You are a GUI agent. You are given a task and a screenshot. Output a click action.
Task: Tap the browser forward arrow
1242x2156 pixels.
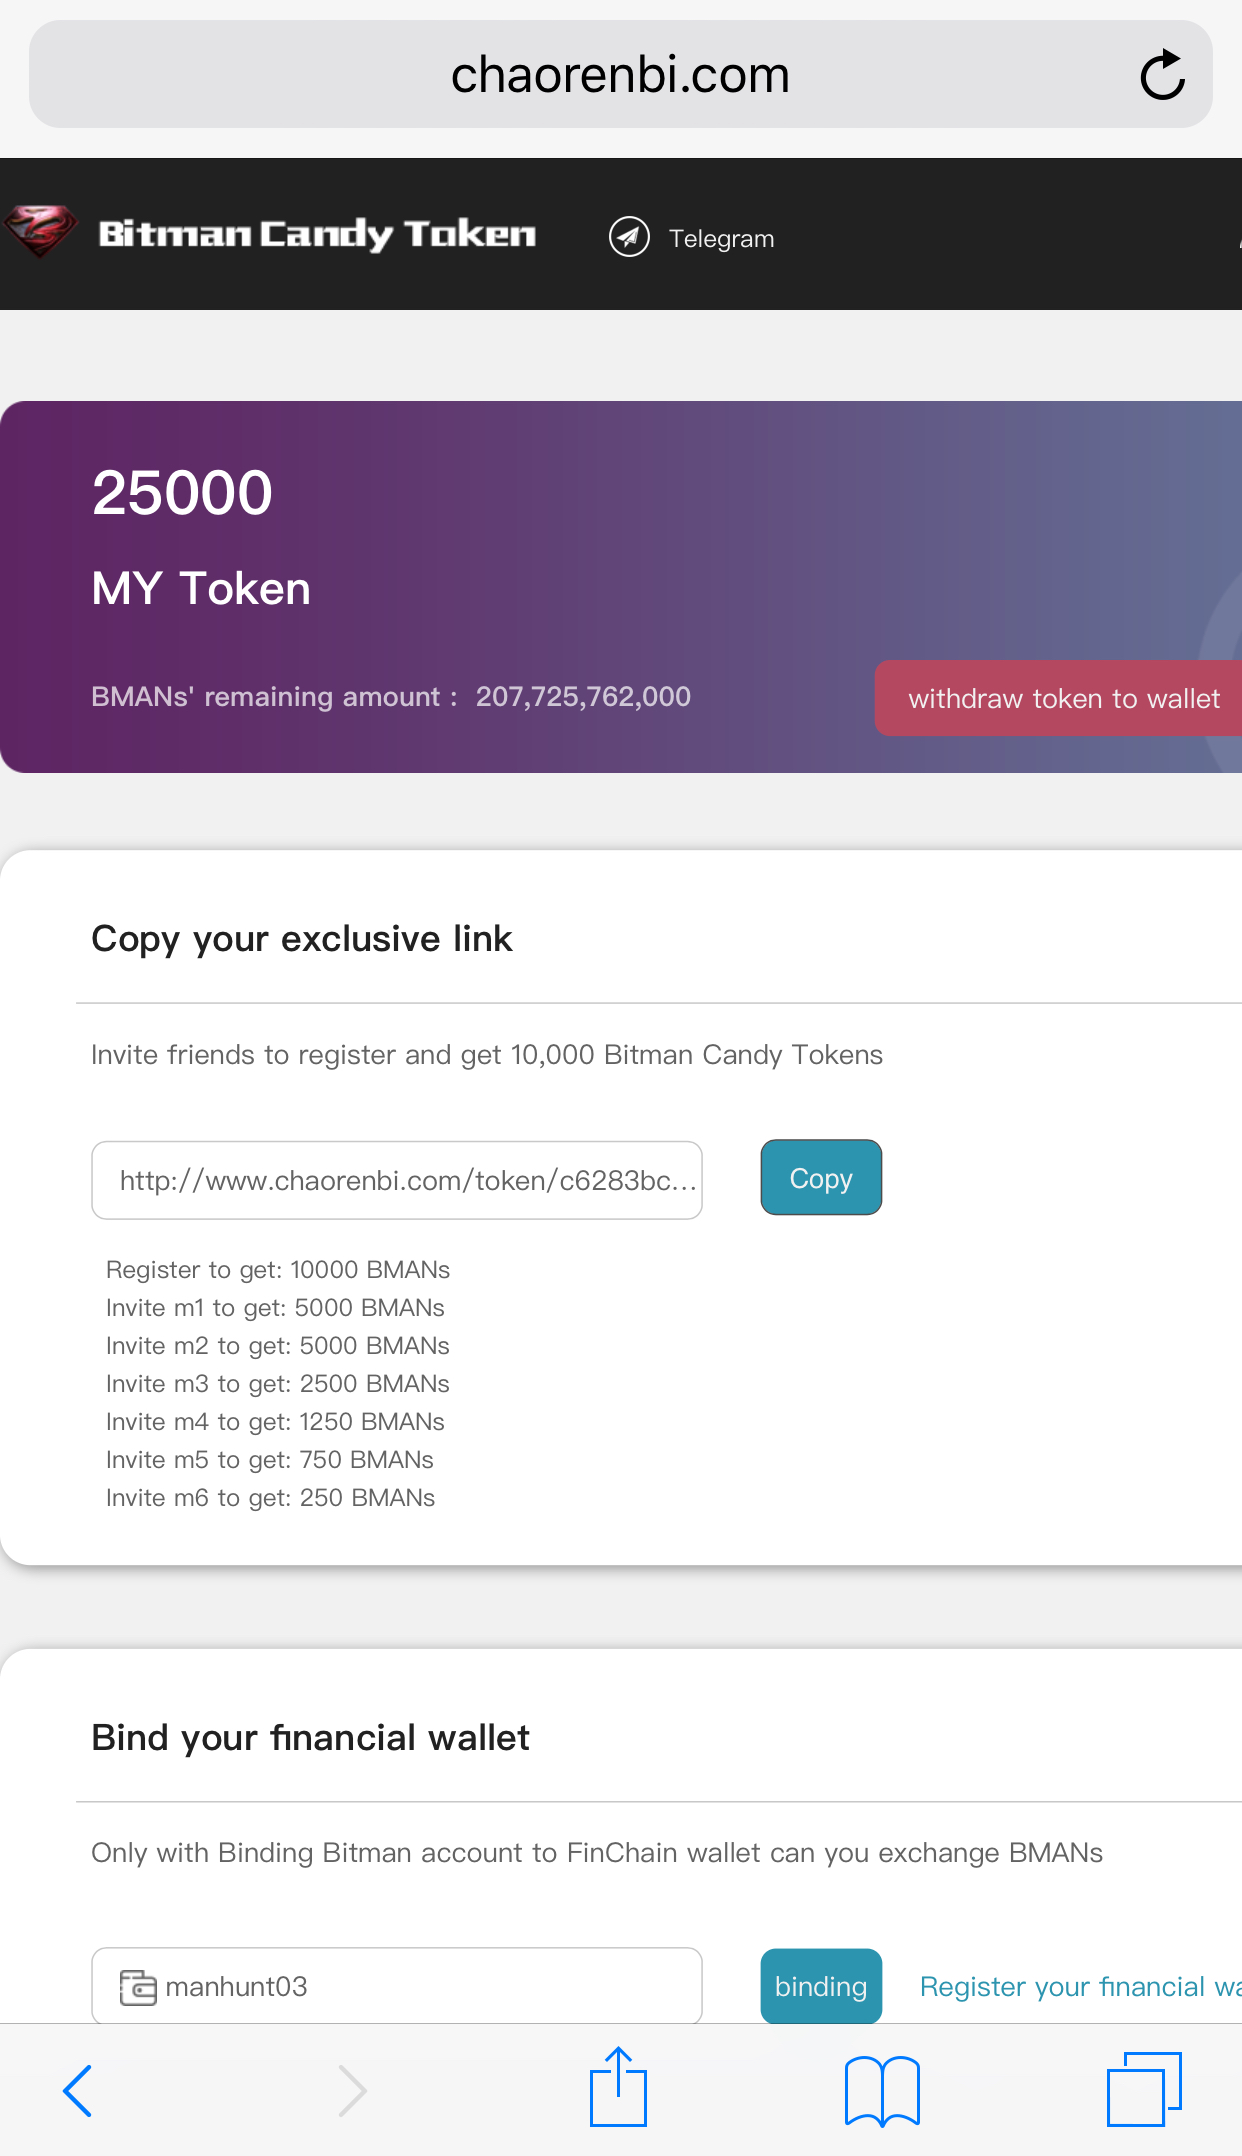click(352, 2090)
